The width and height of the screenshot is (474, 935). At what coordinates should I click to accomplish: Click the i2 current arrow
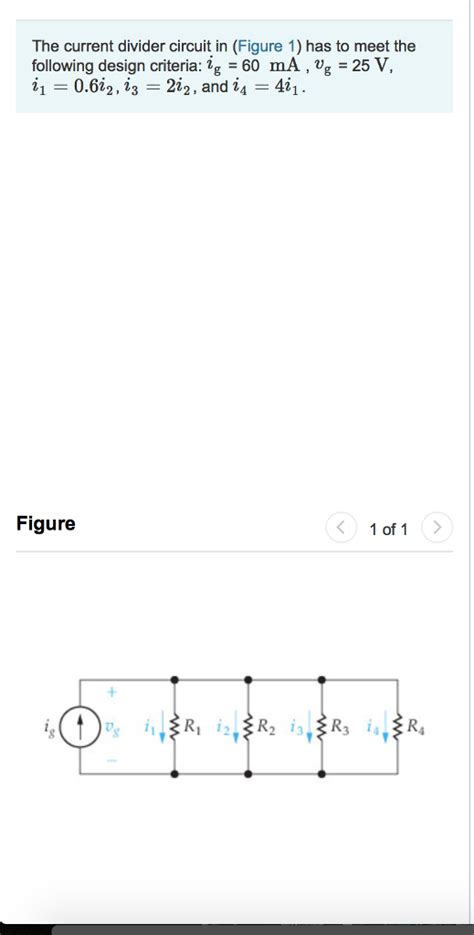tap(236, 727)
